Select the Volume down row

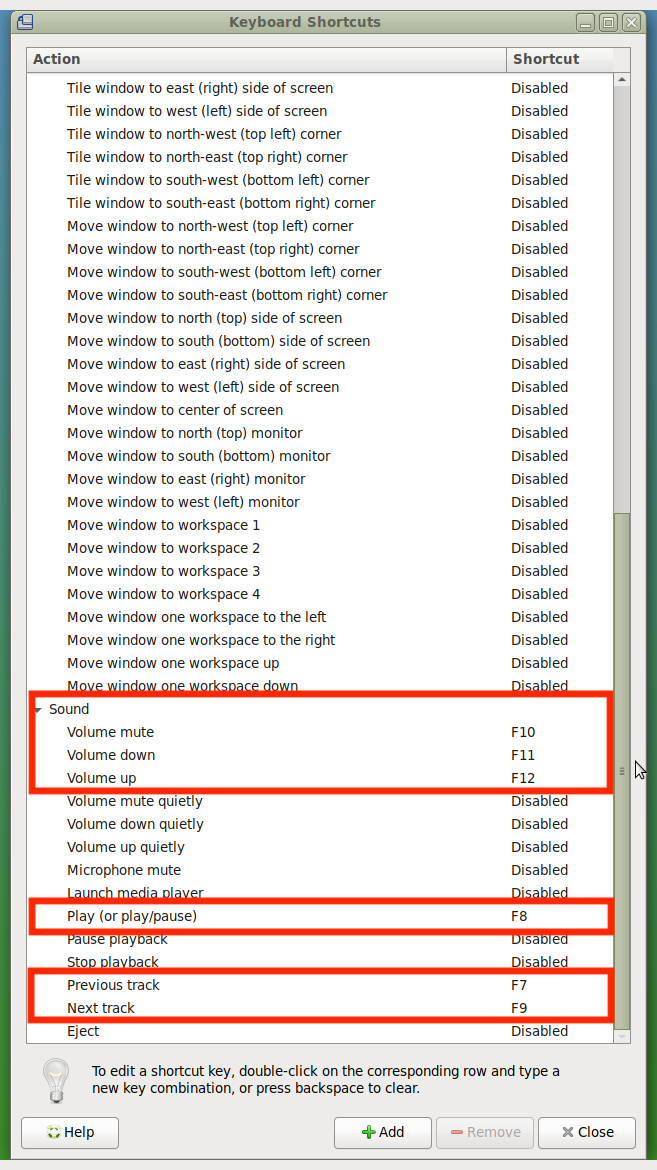click(111, 755)
